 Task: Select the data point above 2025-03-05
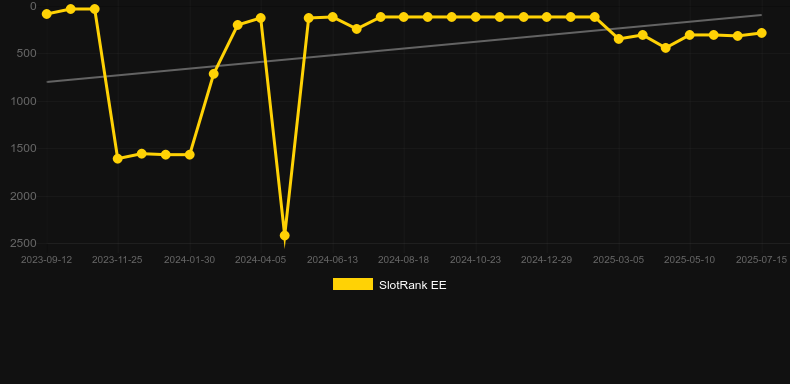[619, 38]
